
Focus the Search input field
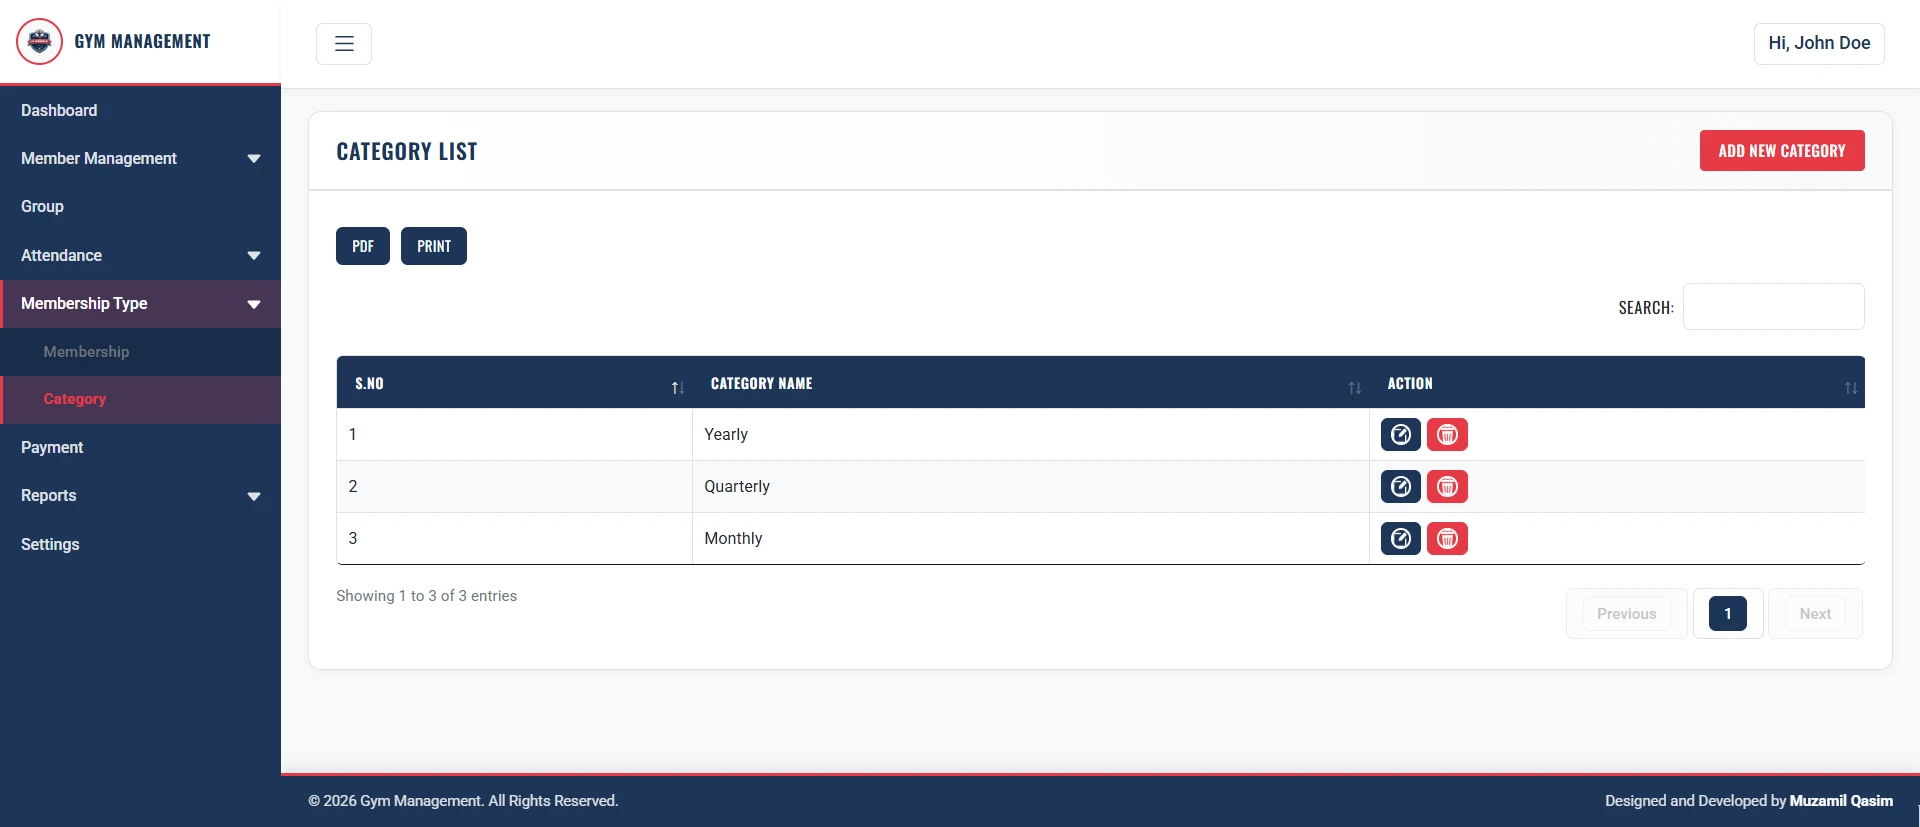(x=1773, y=306)
